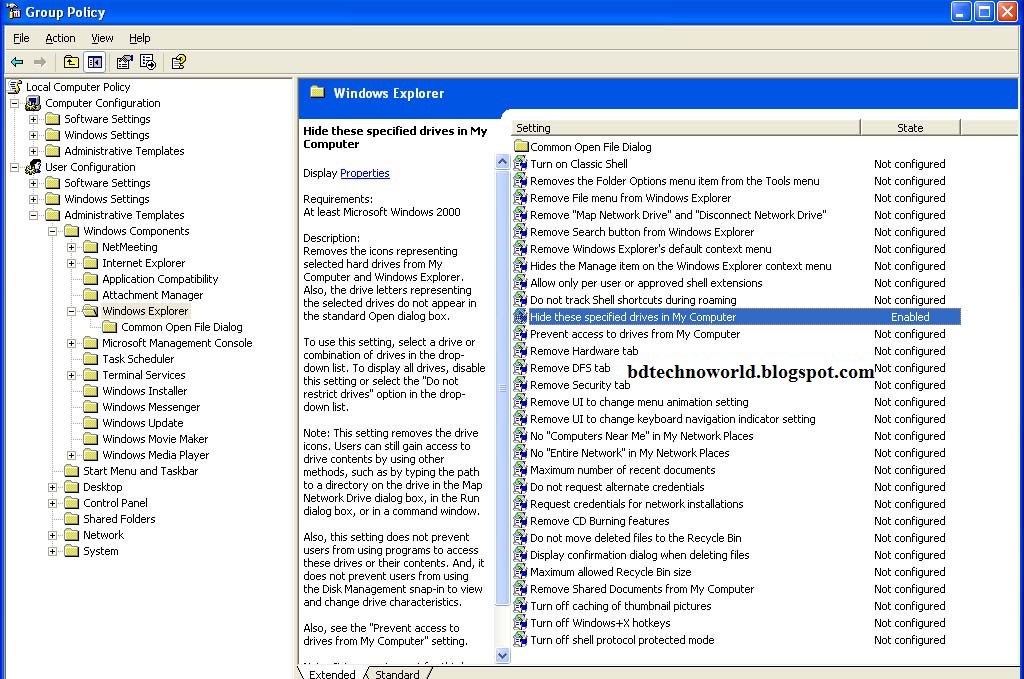Click the Windows Update folder icon
1024x679 pixels.
[x=91, y=423]
